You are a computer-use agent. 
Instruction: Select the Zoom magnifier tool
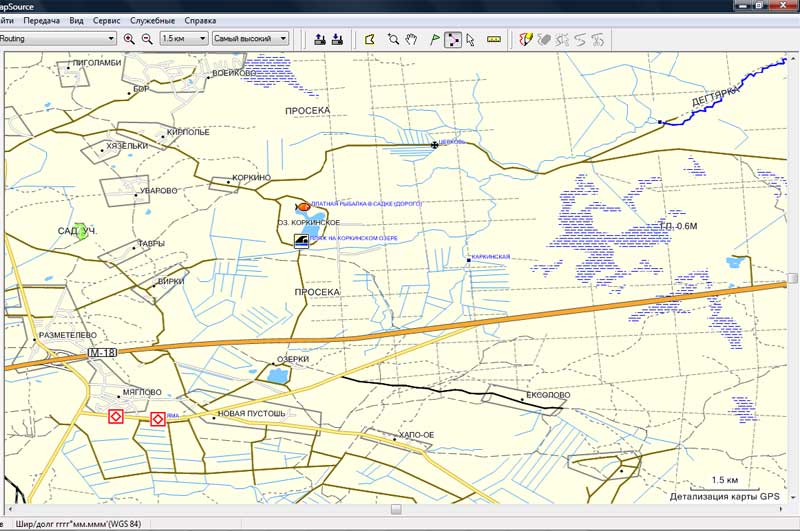click(394, 39)
